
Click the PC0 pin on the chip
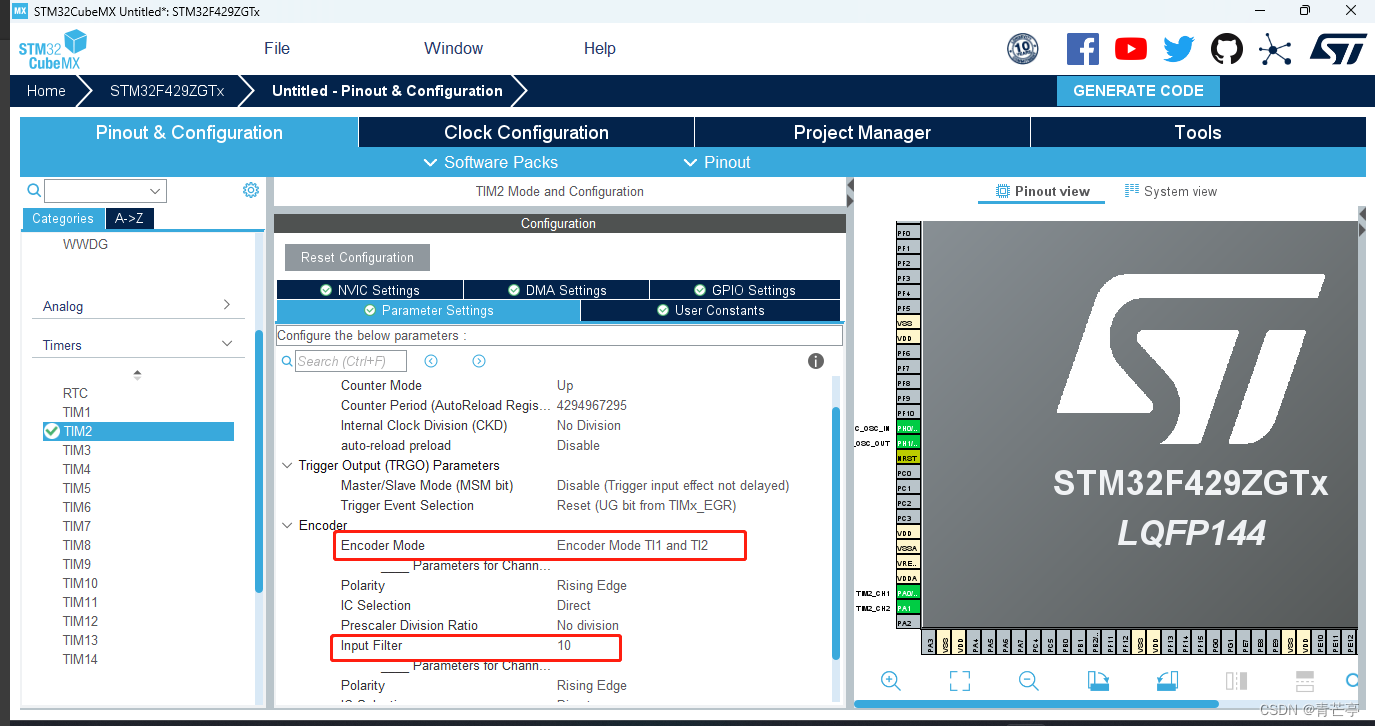(x=907, y=473)
